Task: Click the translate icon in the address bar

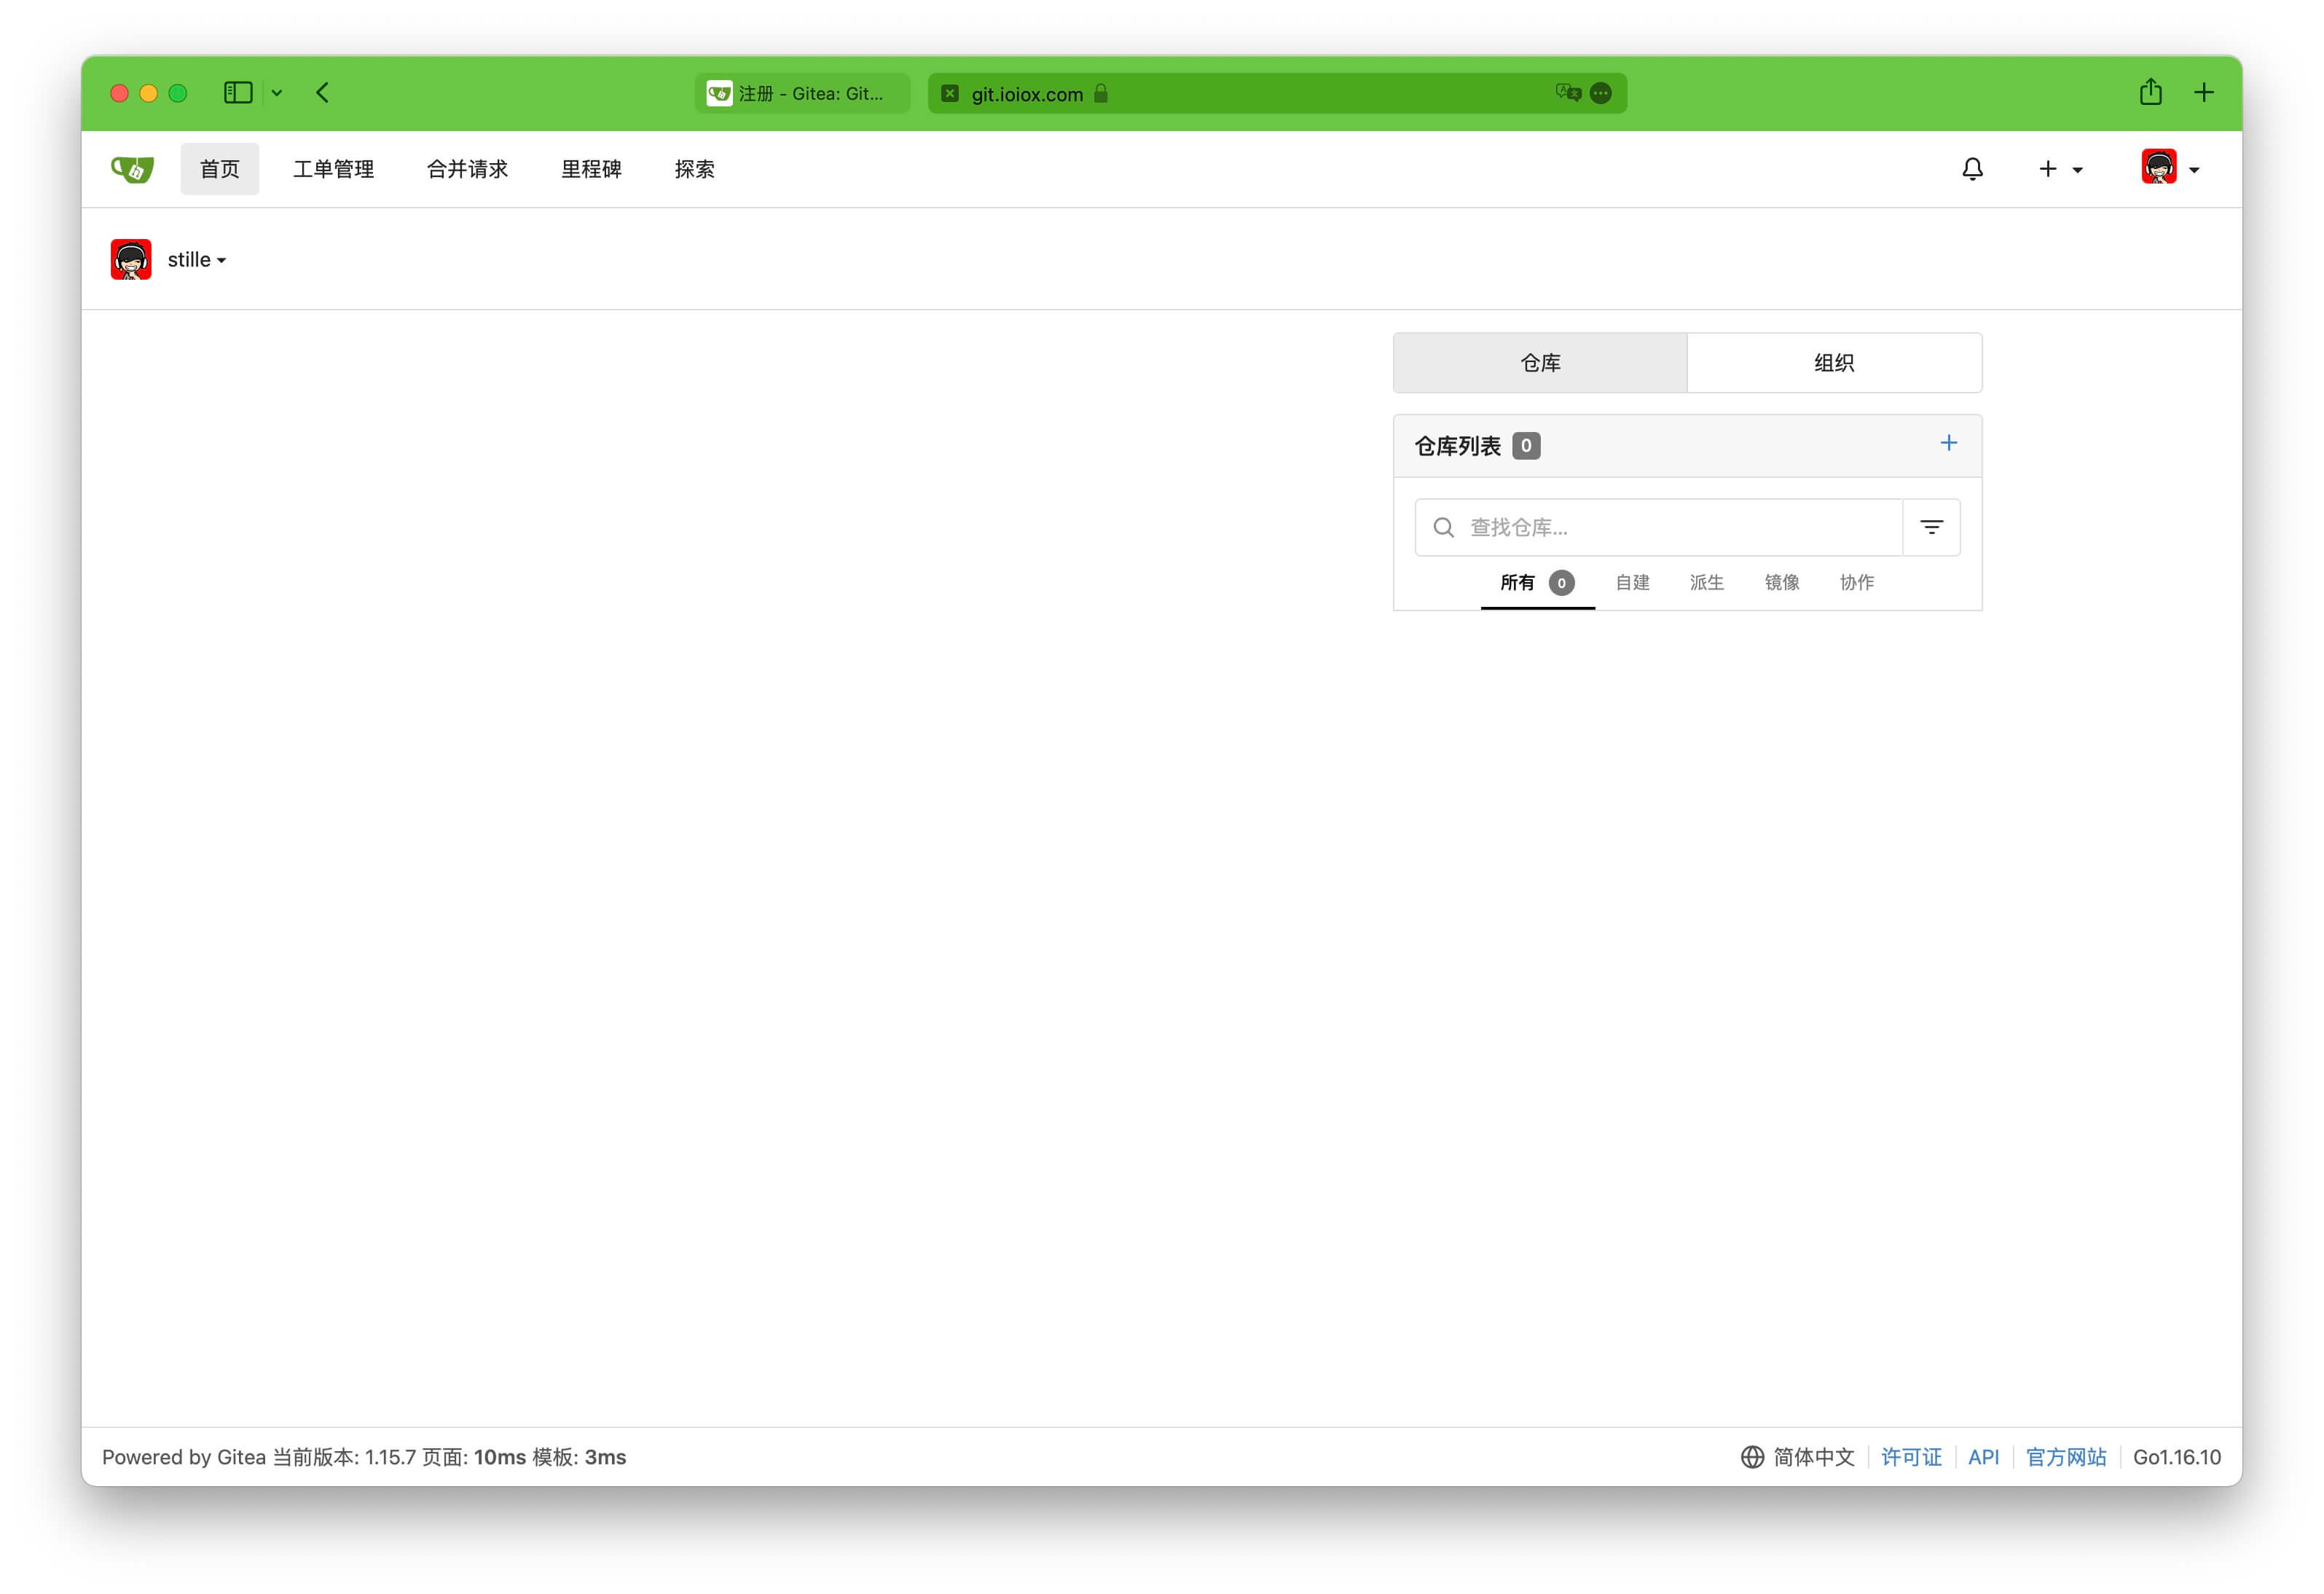Action: click(x=1567, y=93)
